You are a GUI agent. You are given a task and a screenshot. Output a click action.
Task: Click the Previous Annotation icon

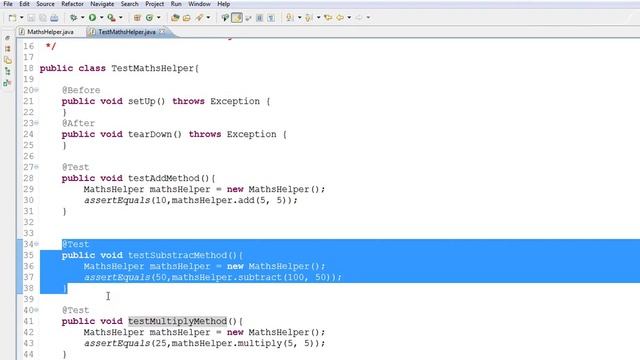pos(309,18)
